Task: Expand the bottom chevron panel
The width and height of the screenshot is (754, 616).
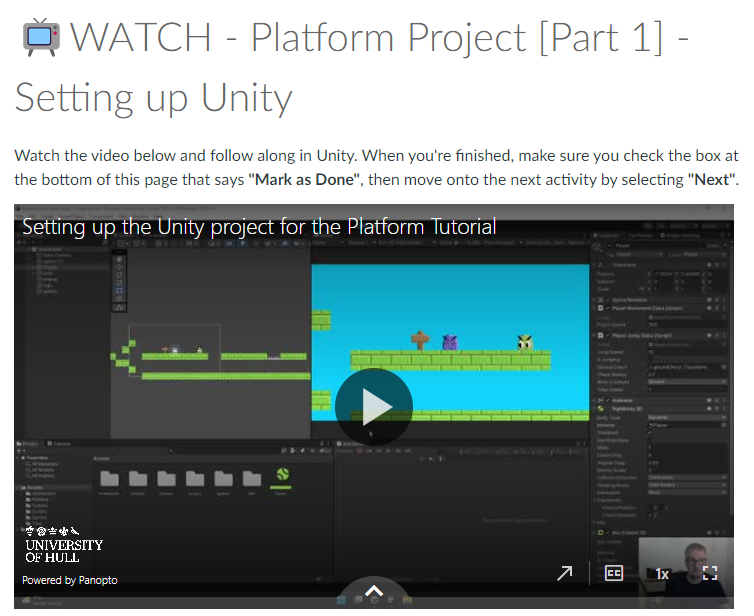Action: (x=373, y=592)
